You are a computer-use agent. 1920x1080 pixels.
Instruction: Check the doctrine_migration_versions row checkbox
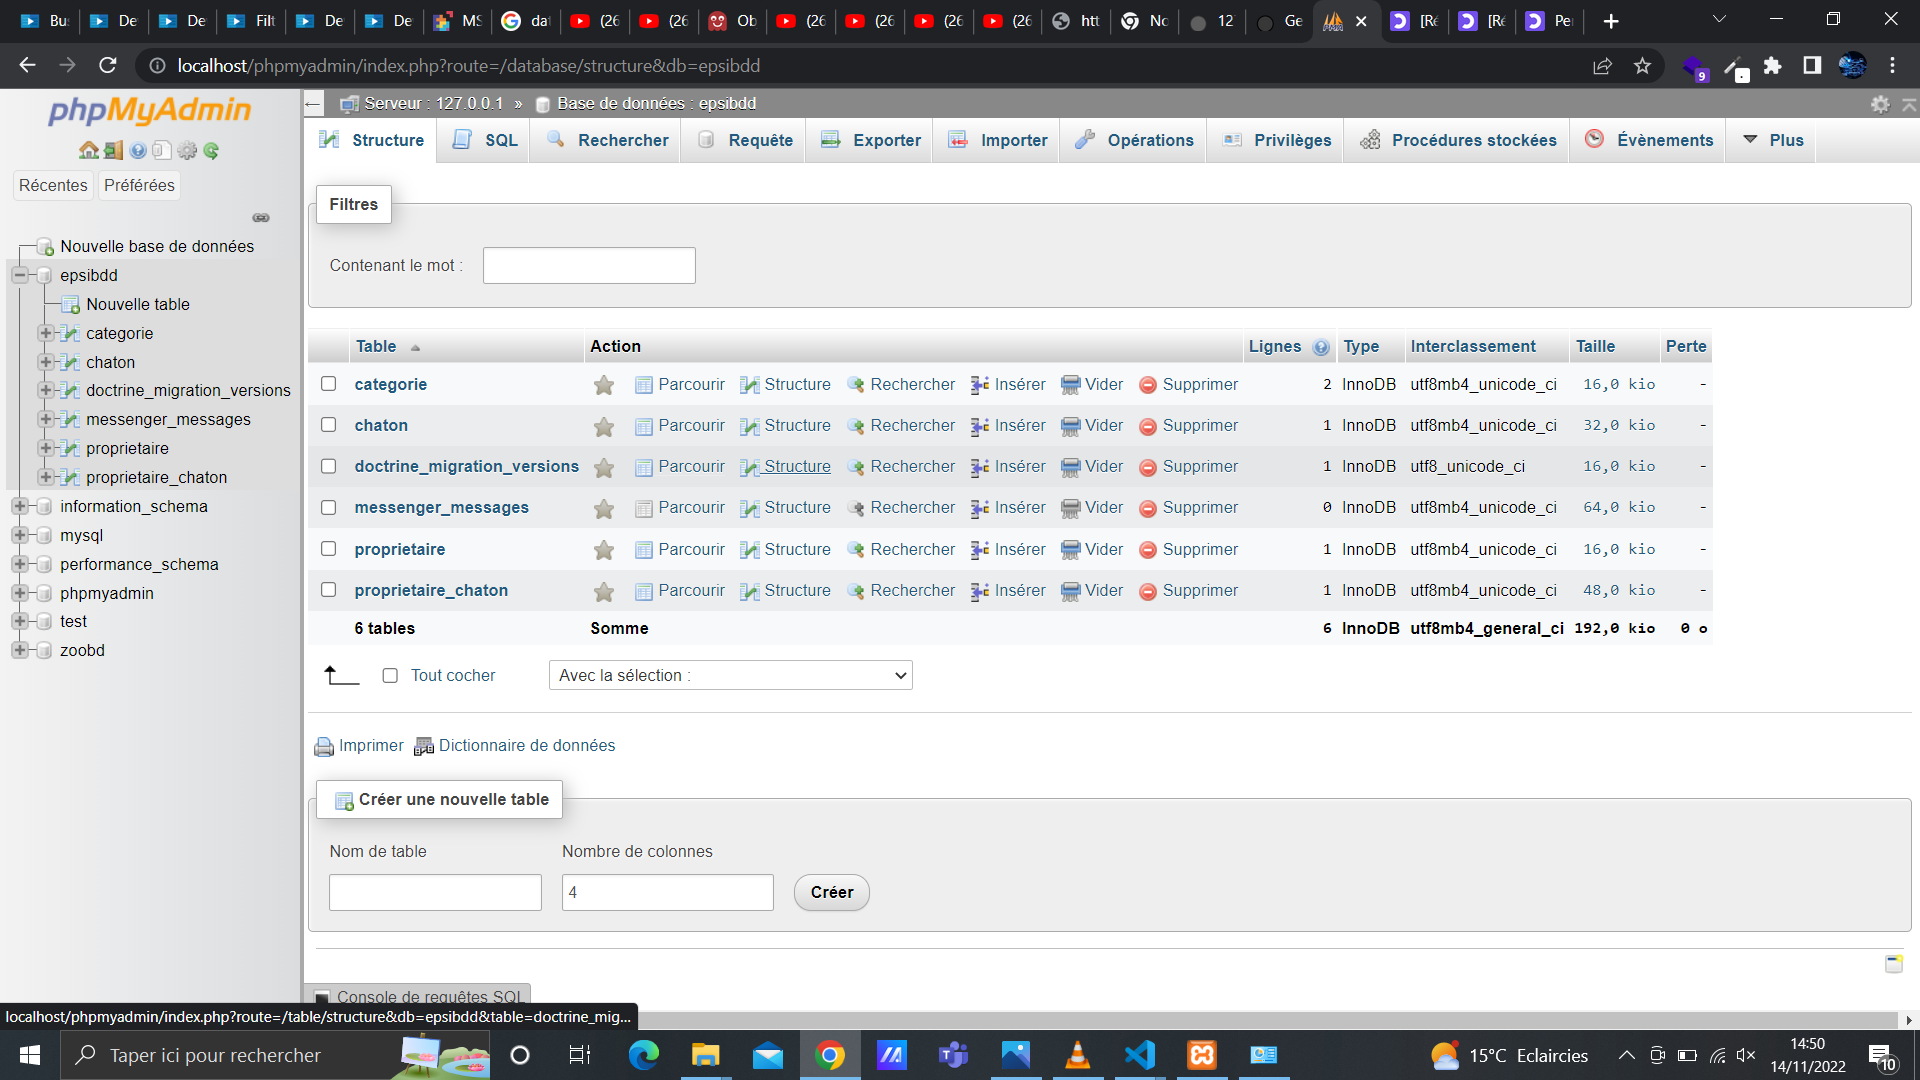coord(328,466)
